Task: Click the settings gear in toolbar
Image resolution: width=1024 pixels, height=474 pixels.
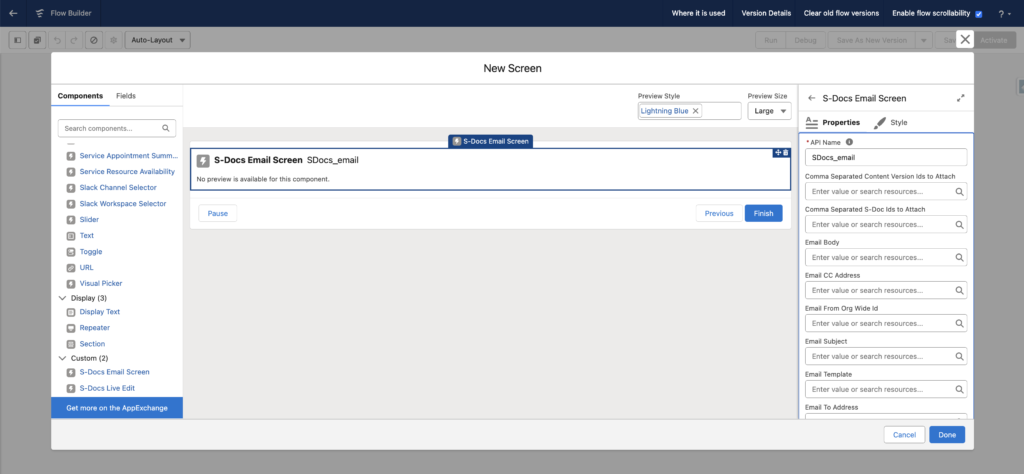Action: point(113,40)
